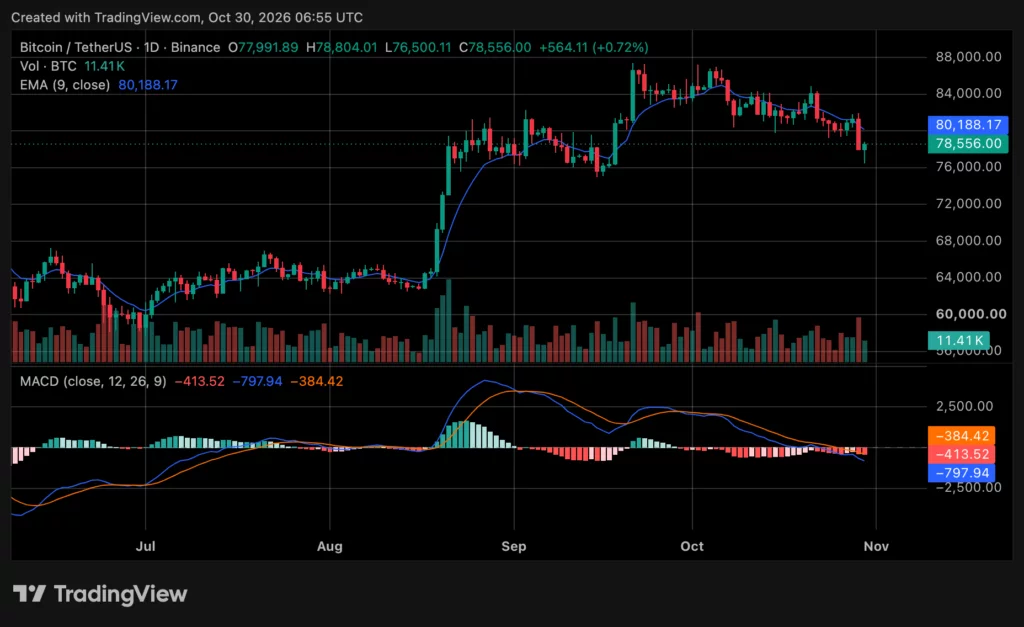This screenshot has height=627, width=1024.
Task: Click MACD line legend value −797.94
Action: click(257, 381)
